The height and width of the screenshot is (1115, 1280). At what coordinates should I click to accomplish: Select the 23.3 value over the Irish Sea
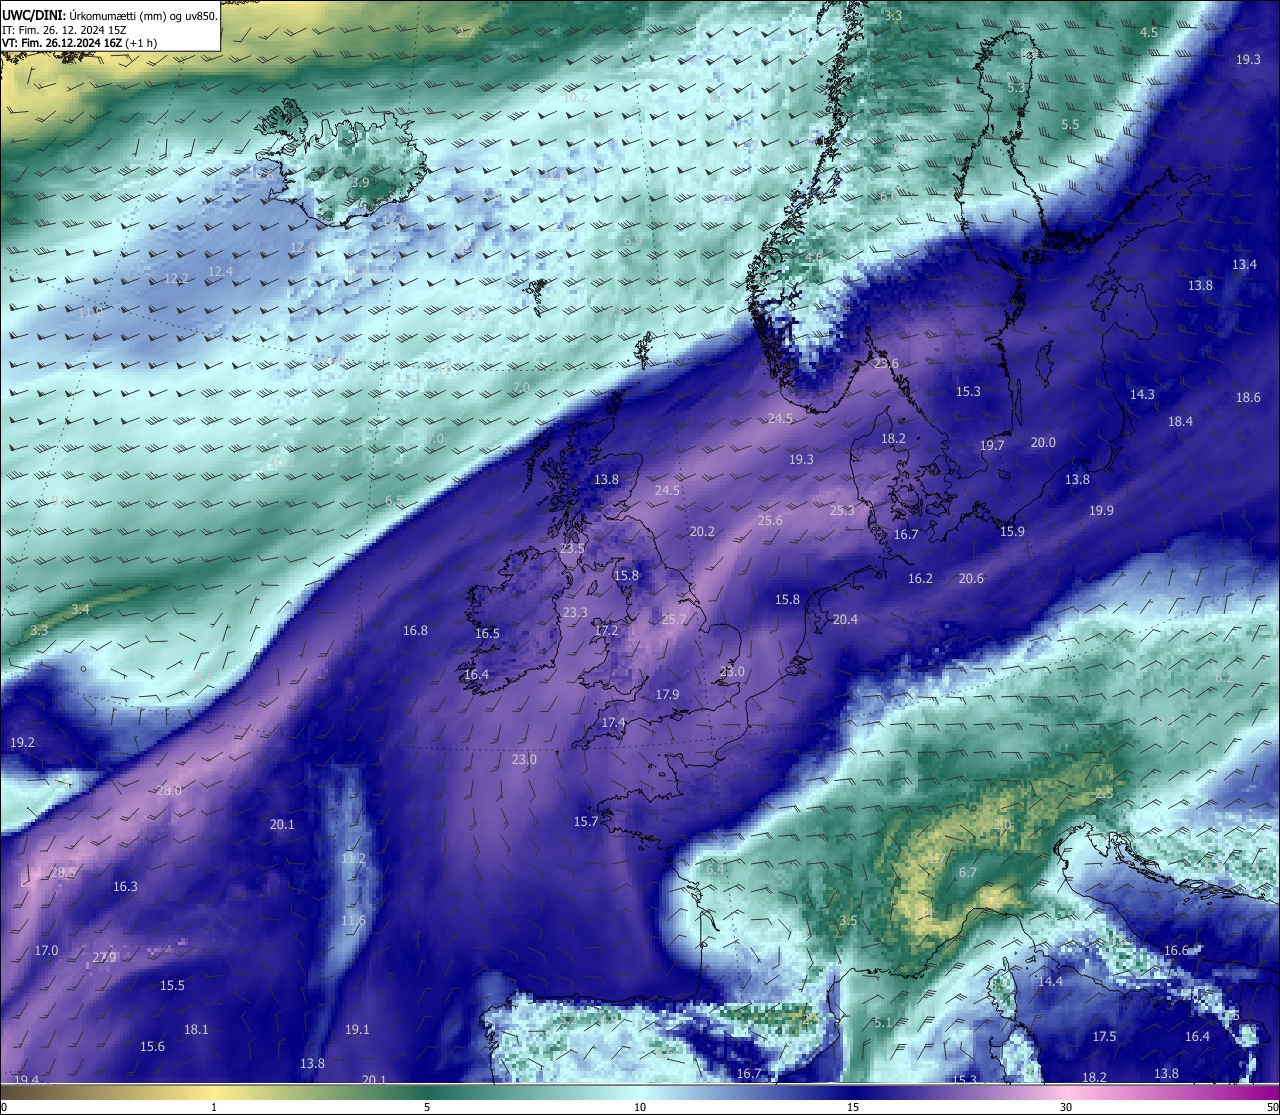575,612
